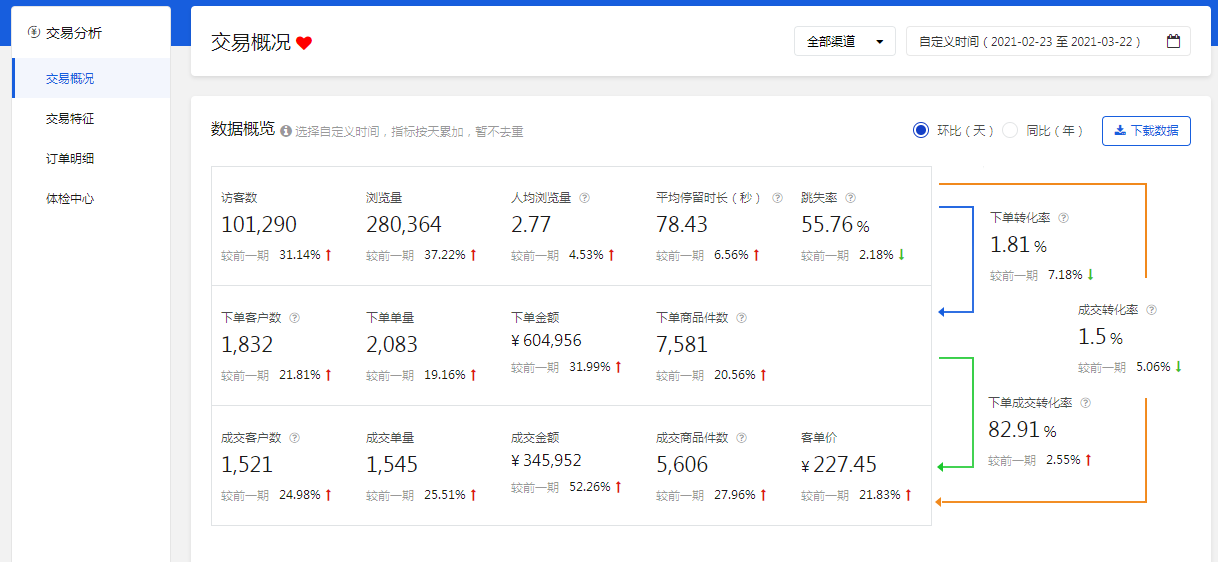This screenshot has width=1218, height=562.
Task: Click the 下单单量 value 2,083
Action: [x=392, y=345]
